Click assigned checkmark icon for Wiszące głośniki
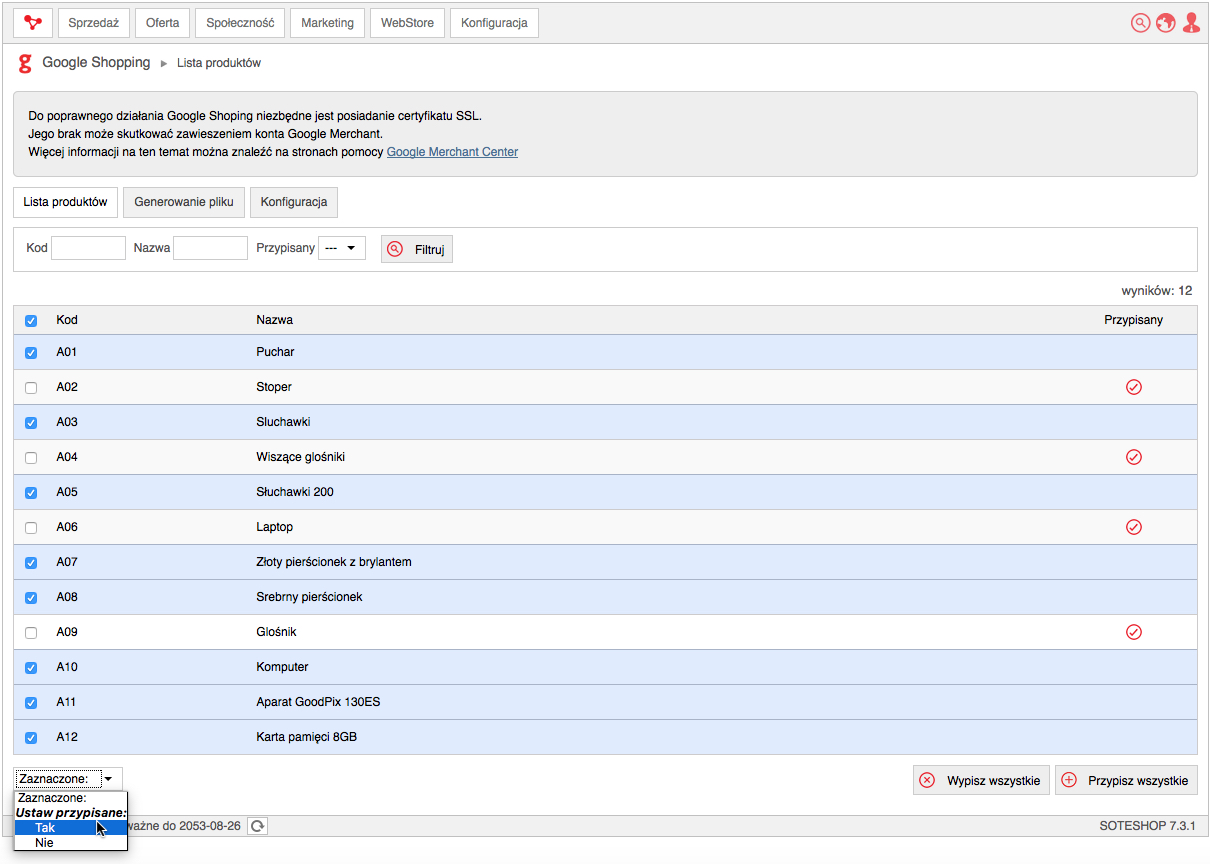1210x864 pixels. [x=1134, y=457]
